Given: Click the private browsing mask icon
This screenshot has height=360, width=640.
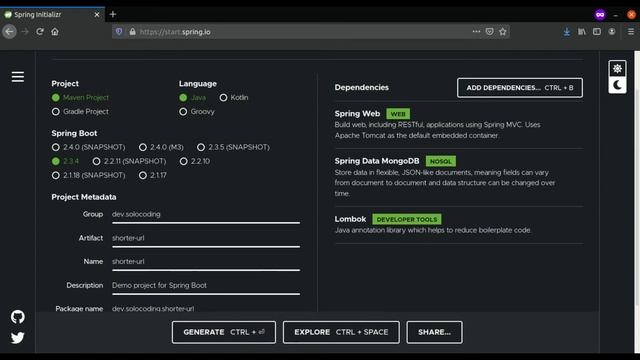Looking at the screenshot, I should click(600, 15).
